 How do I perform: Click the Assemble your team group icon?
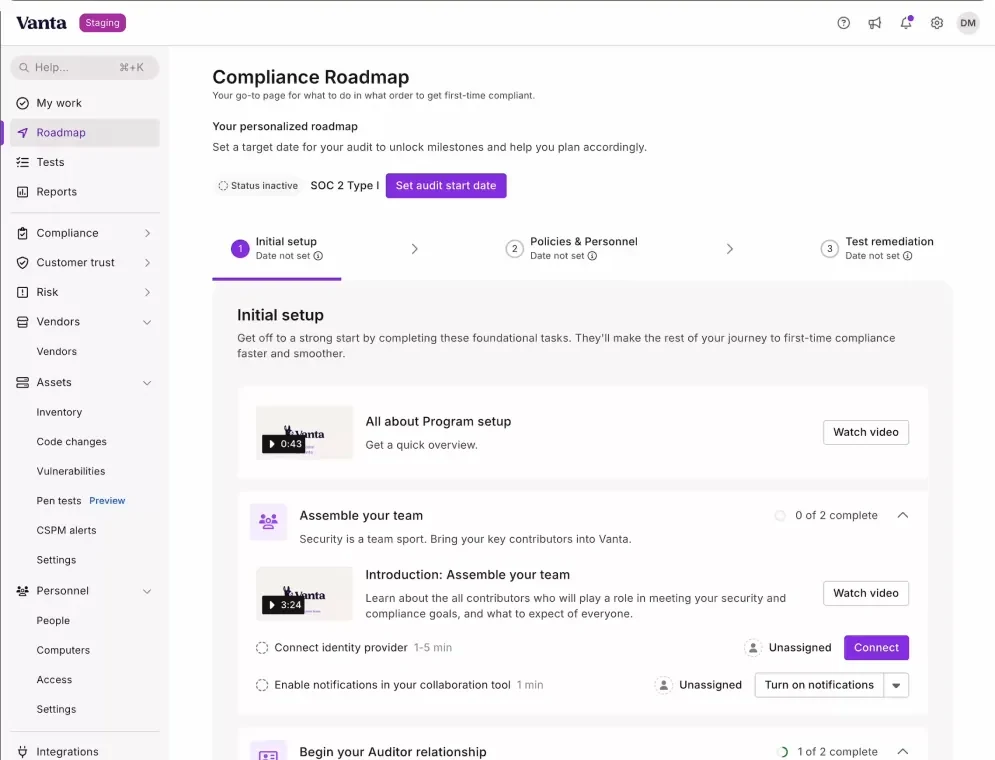tap(268, 521)
